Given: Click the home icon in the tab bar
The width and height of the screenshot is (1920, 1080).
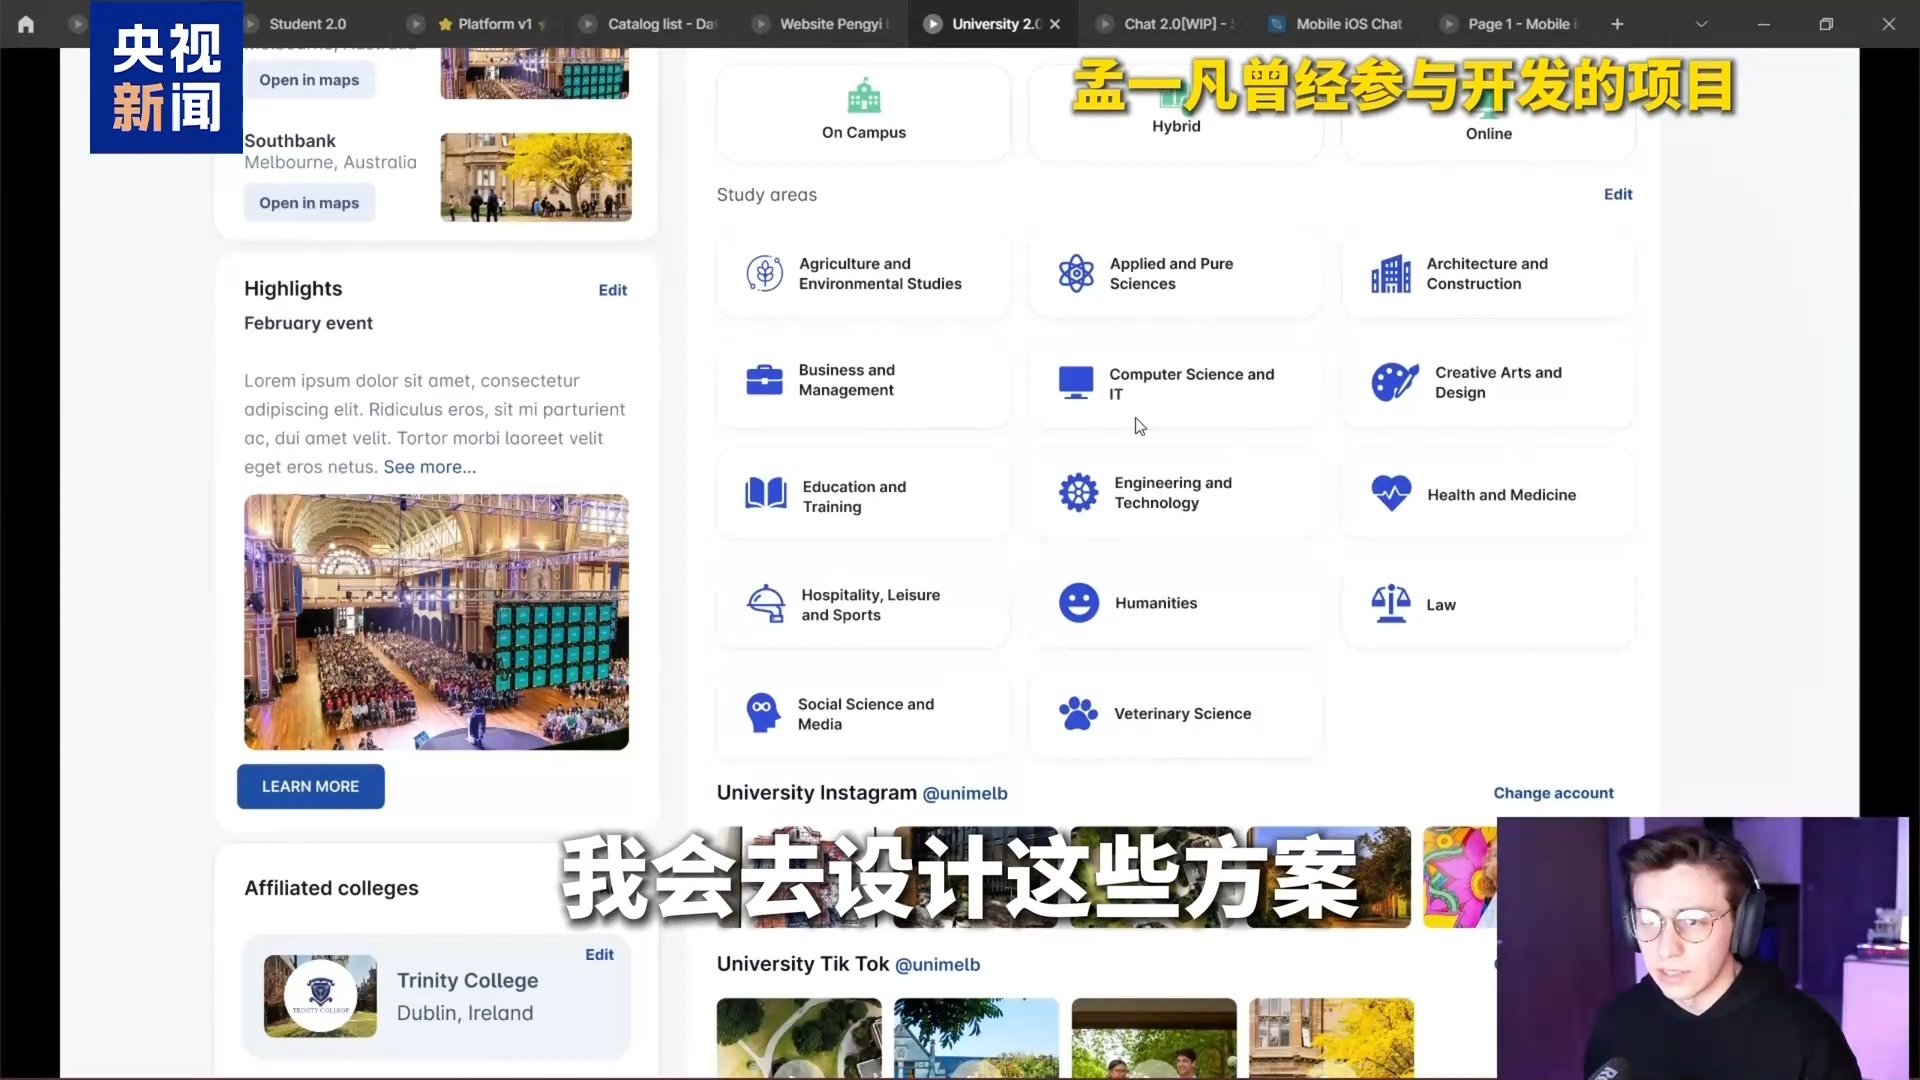Looking at the screenshot, I should point(26,24).
